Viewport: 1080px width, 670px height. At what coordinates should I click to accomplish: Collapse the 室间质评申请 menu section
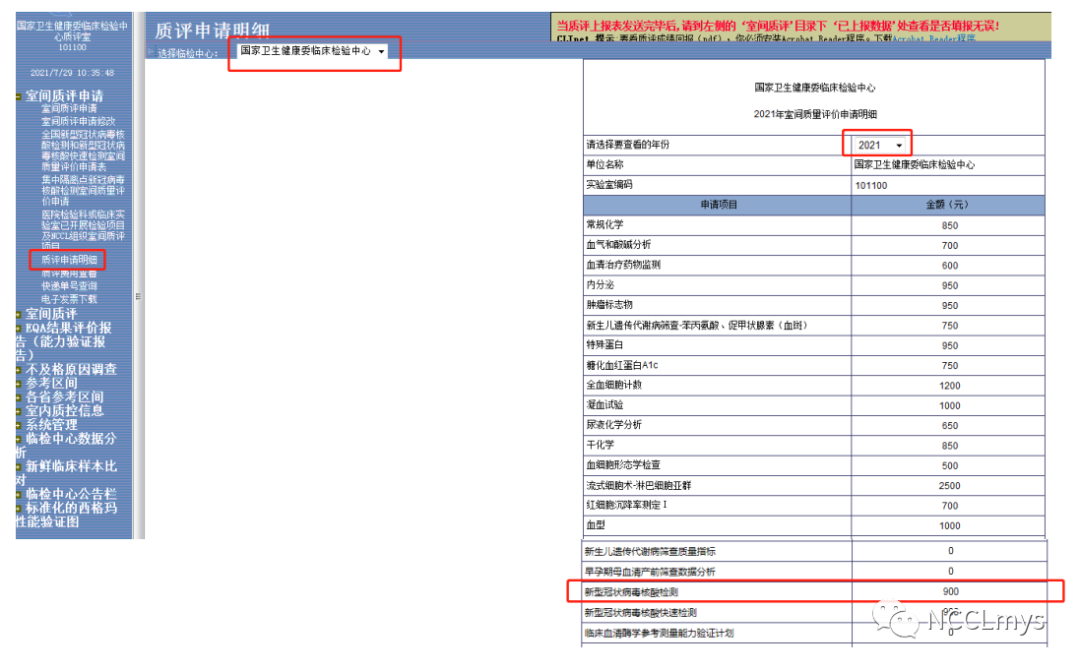point(64,96)
